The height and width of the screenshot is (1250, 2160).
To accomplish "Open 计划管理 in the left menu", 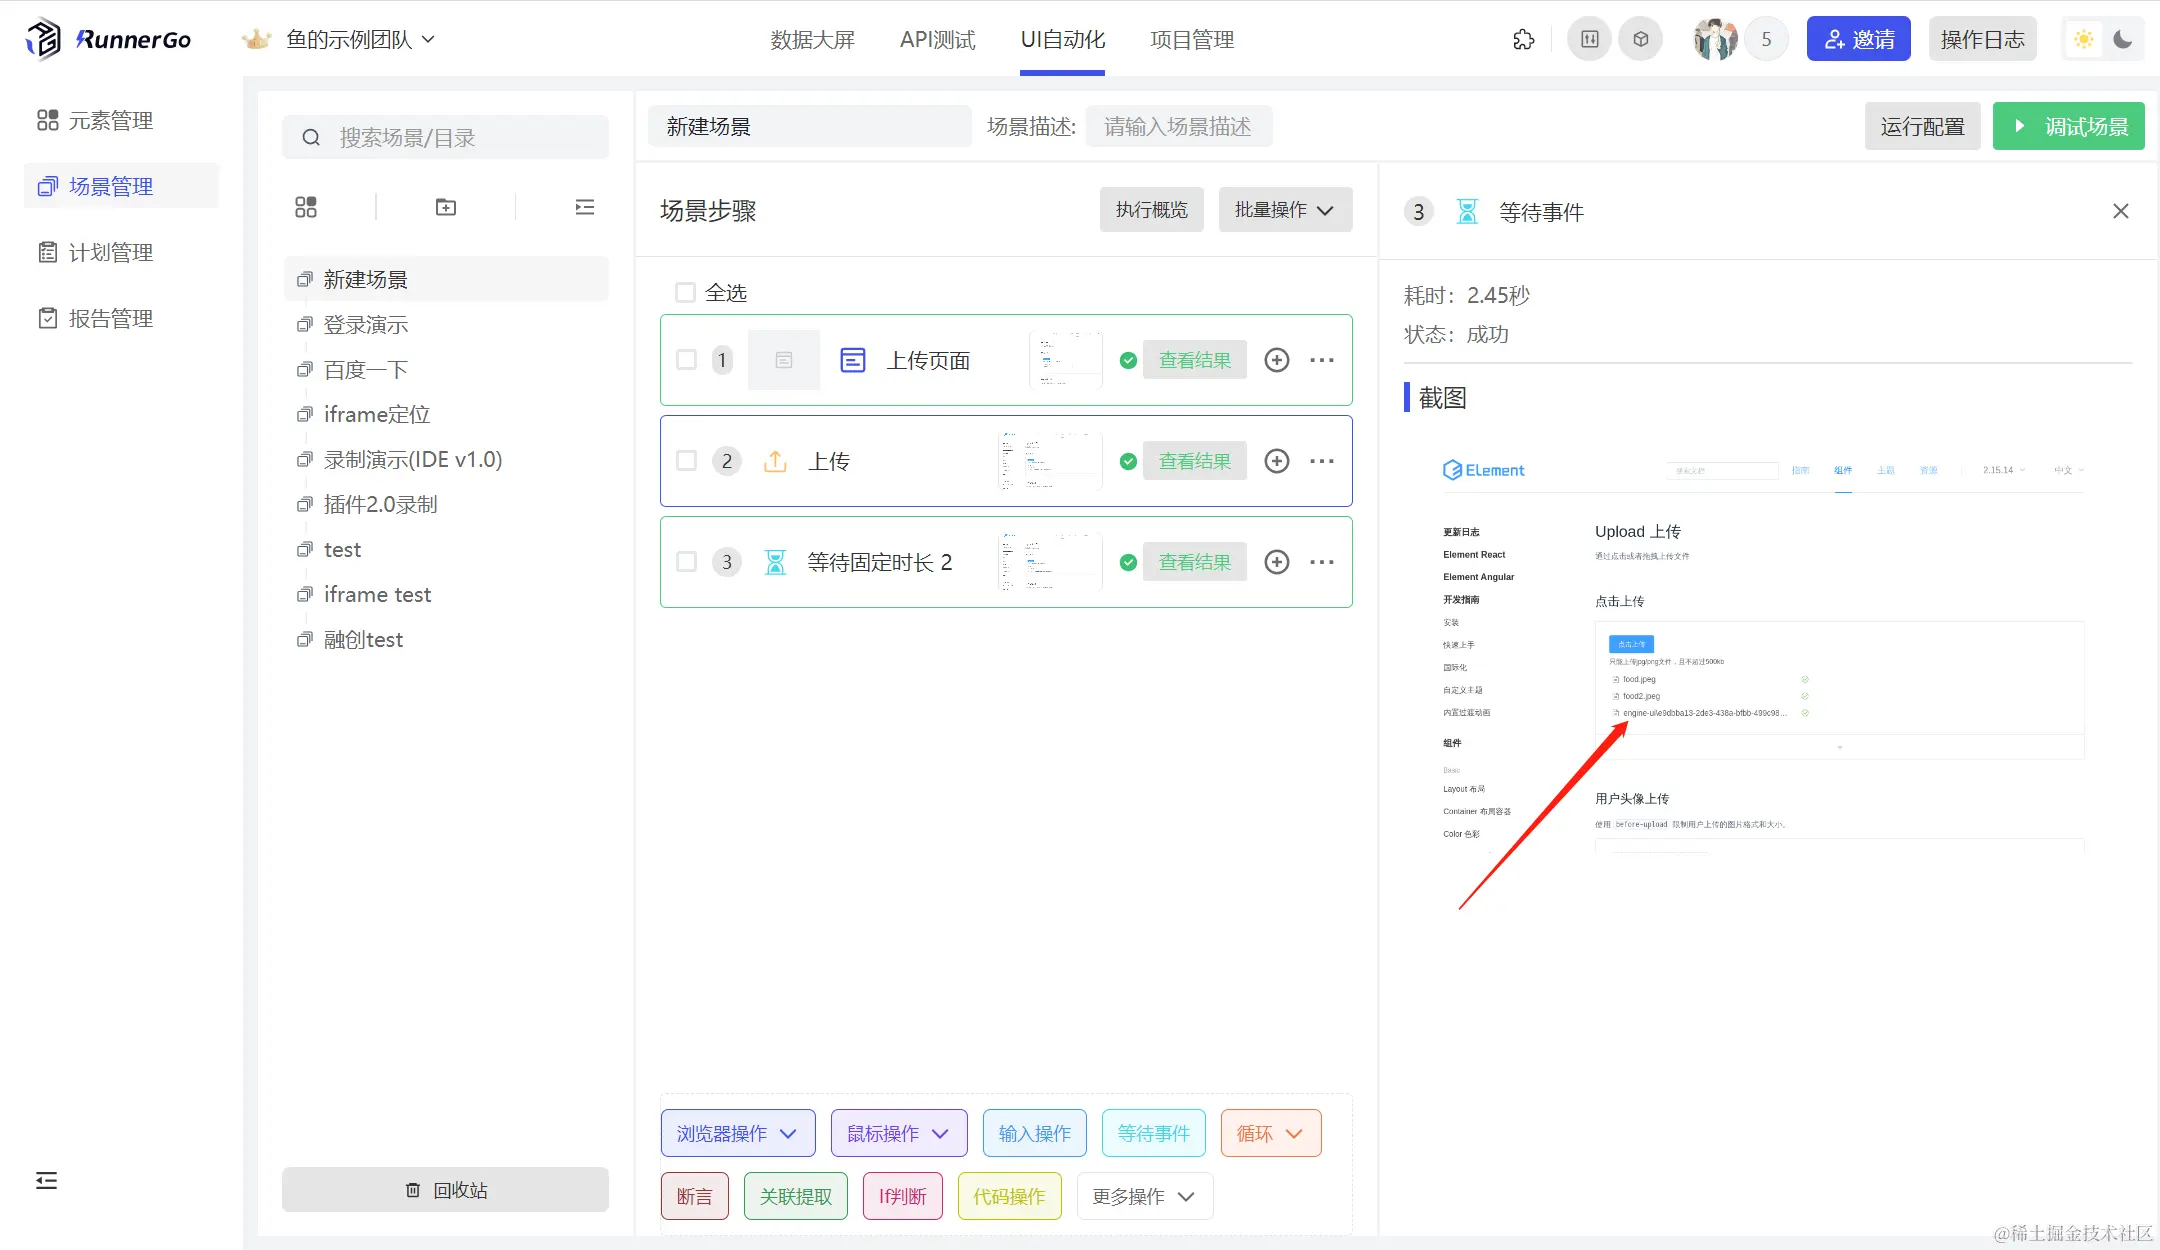I will [x=110, y=253].
